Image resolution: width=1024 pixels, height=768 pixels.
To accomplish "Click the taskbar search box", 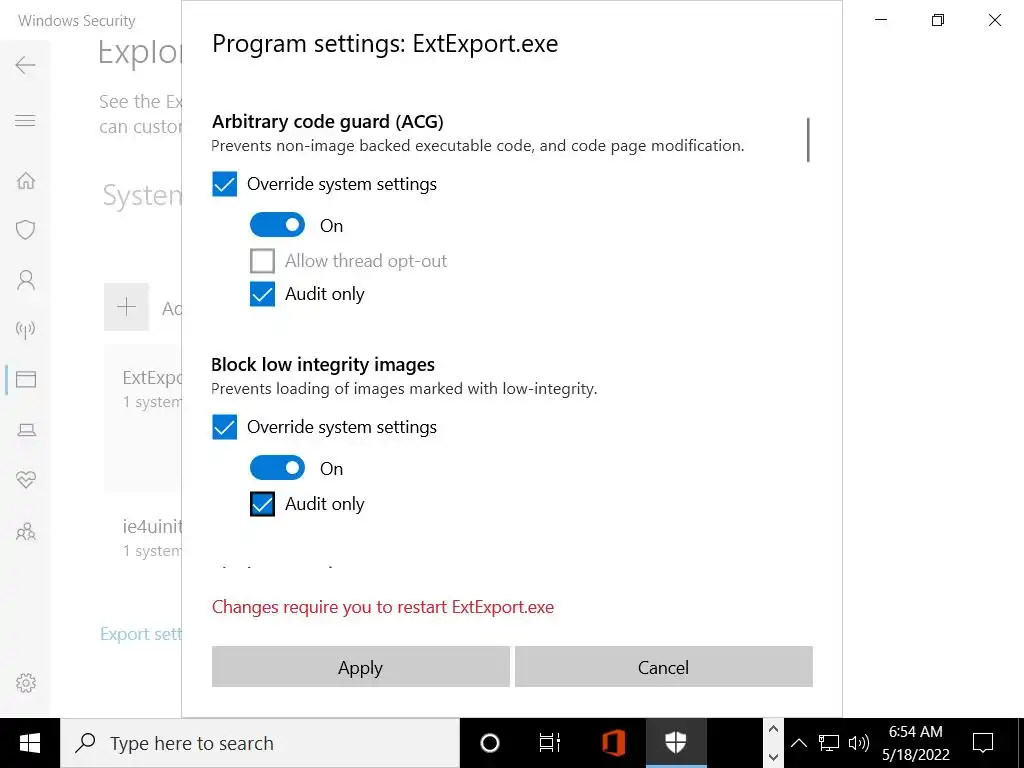I will point(260,743).
